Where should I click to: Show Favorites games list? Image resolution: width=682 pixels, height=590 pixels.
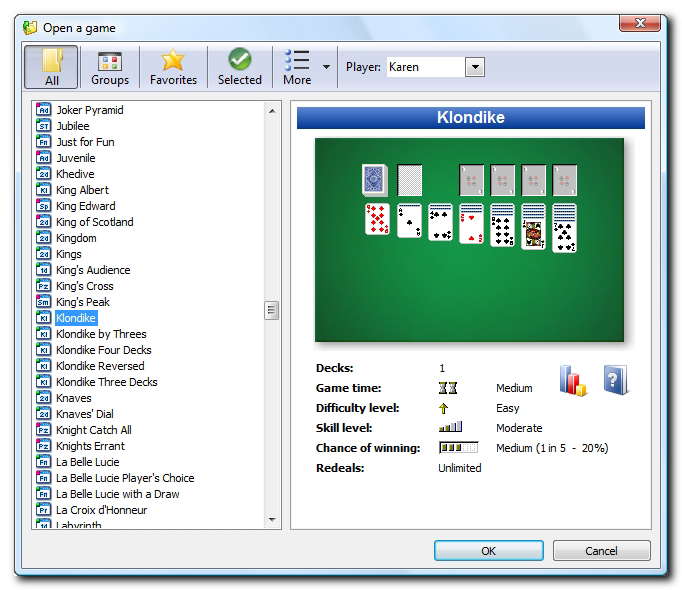173,67
